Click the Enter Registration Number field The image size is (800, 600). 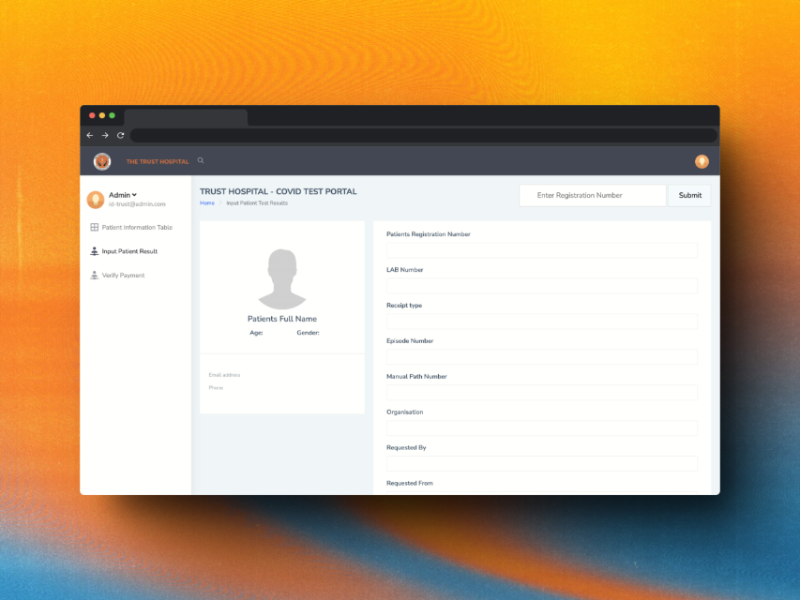pos(592,195)
